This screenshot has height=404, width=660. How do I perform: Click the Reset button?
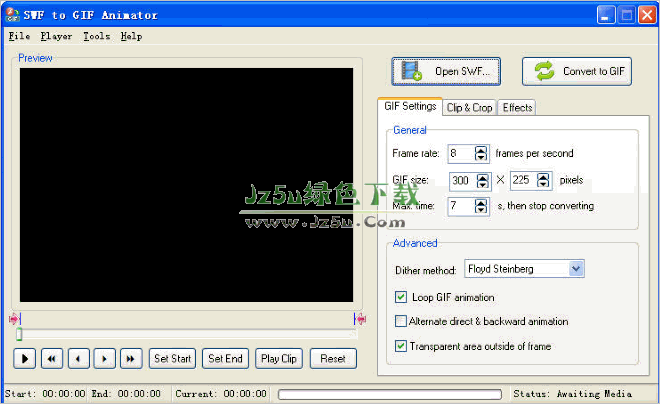333,359
